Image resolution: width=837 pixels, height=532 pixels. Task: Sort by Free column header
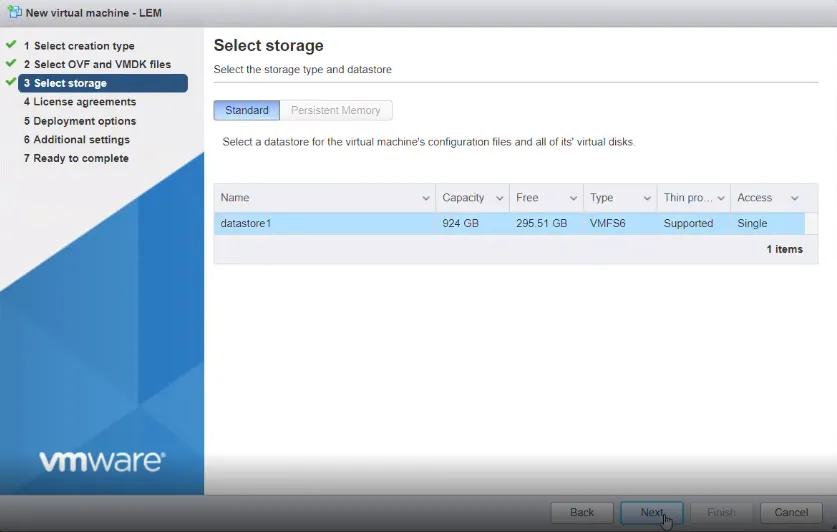coord(527,198)
